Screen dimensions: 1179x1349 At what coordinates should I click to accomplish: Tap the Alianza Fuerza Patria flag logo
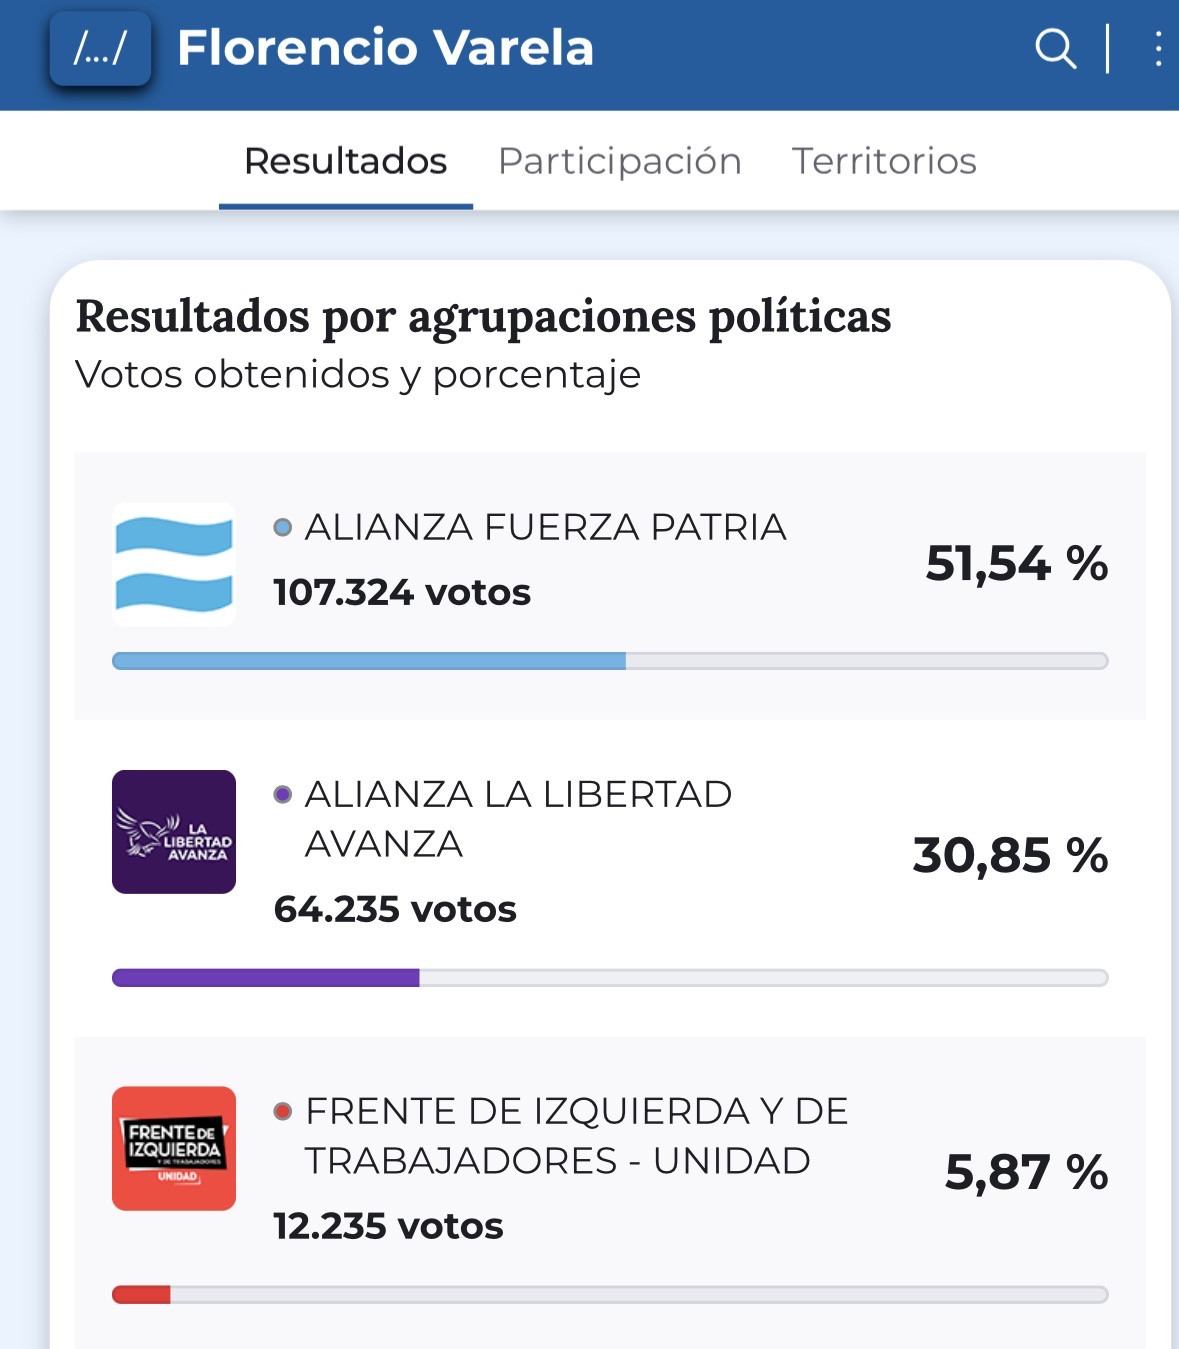coord(174,565)
